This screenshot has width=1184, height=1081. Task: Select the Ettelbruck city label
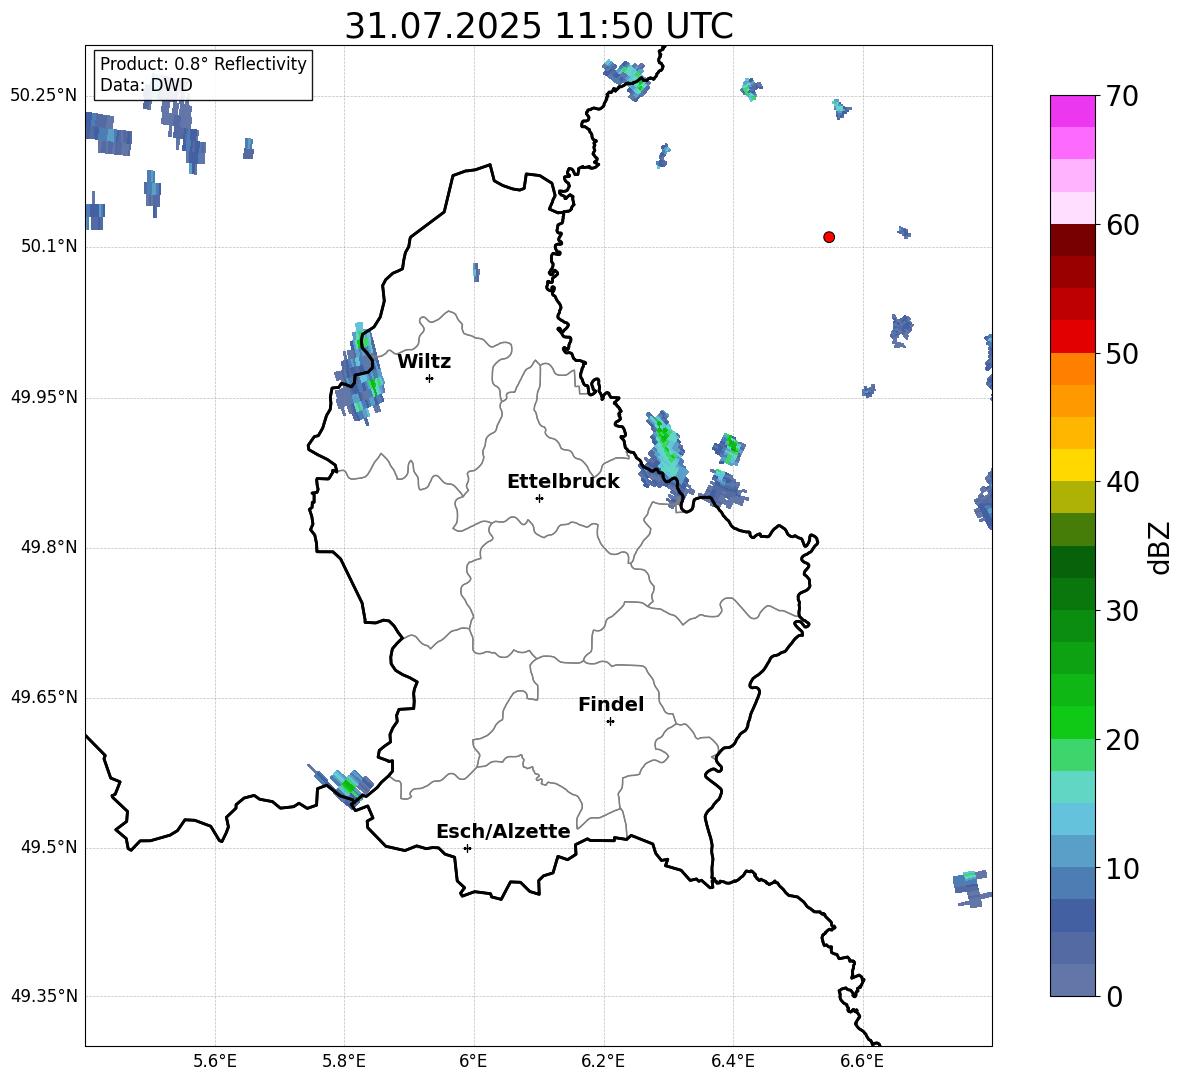coord(563,482)
